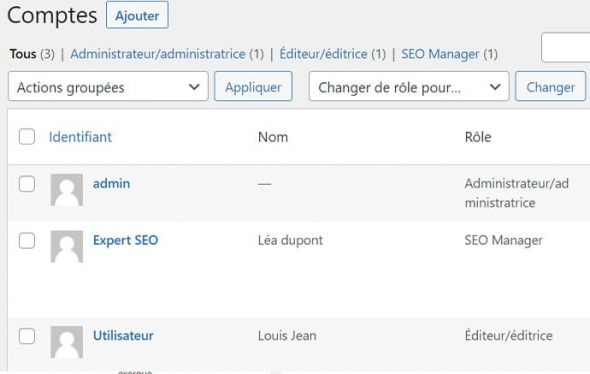The height and width of the screenshot is (374, 590).
Task: Select the Tous filter link
Action: (23, 54)
